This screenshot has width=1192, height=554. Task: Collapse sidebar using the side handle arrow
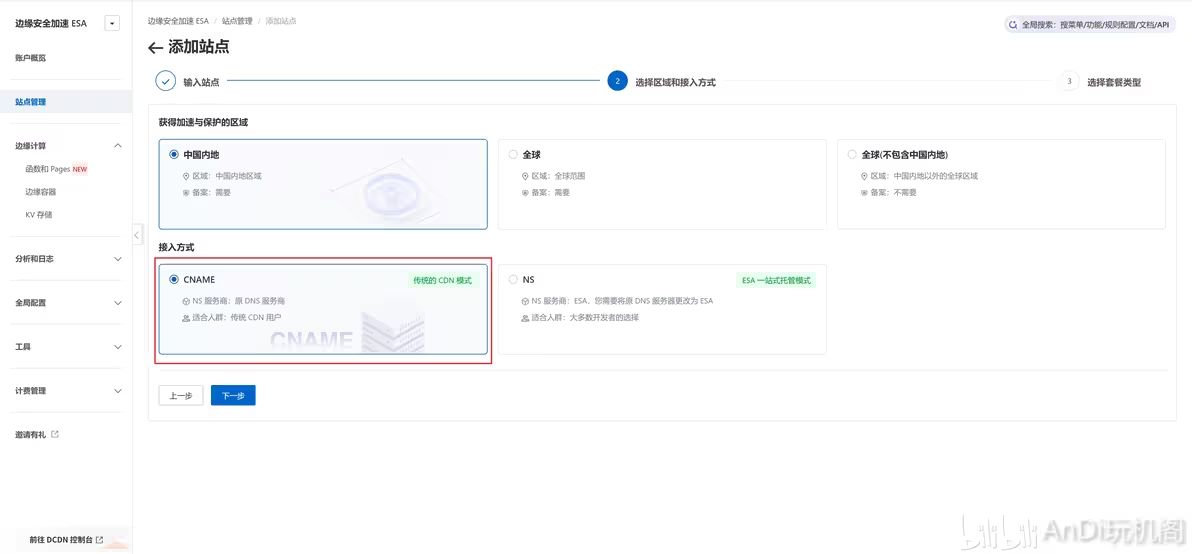137,235
